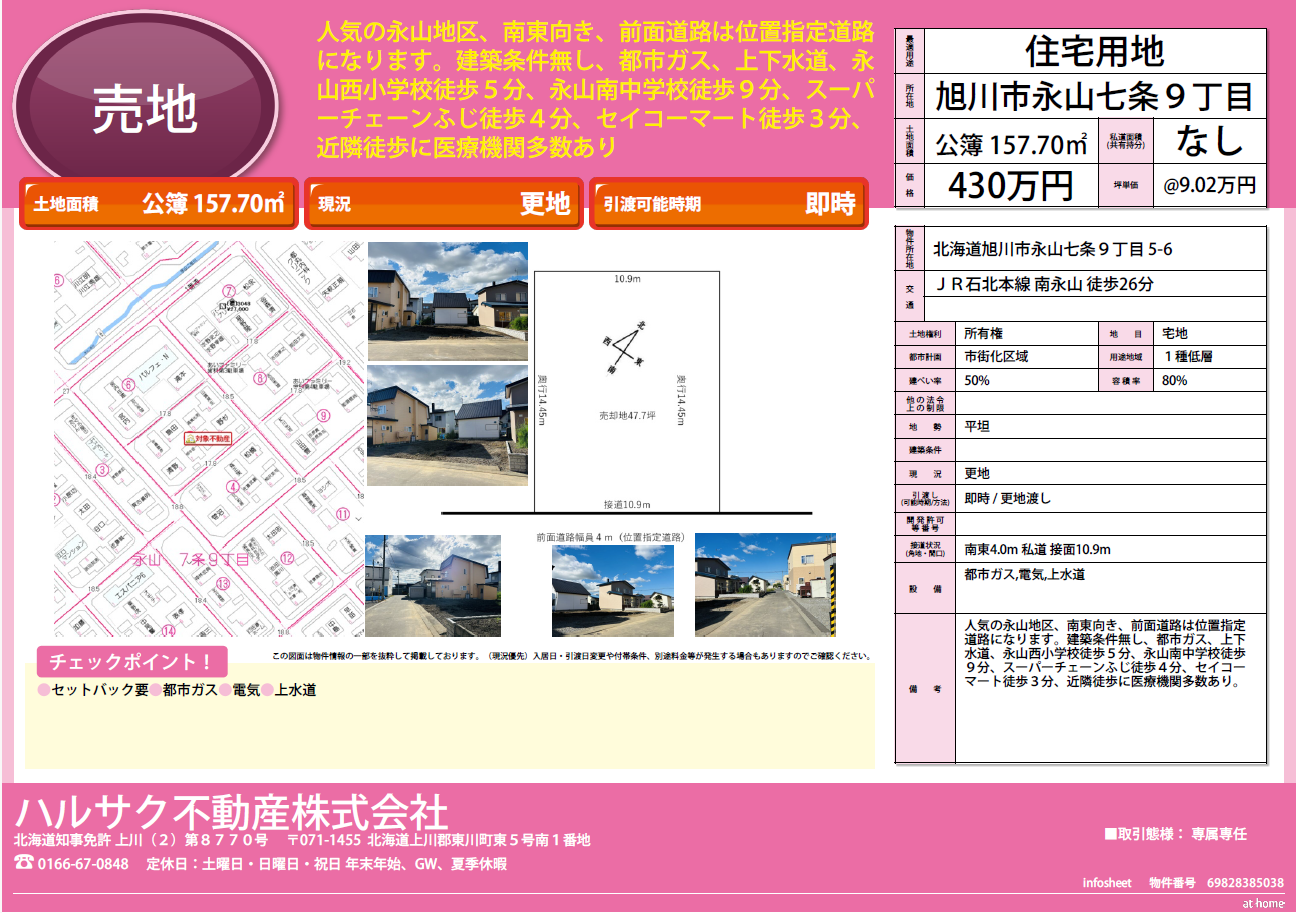
Task: Click the 80% floor area ratio value
Action: click(x=1175, y=381)
